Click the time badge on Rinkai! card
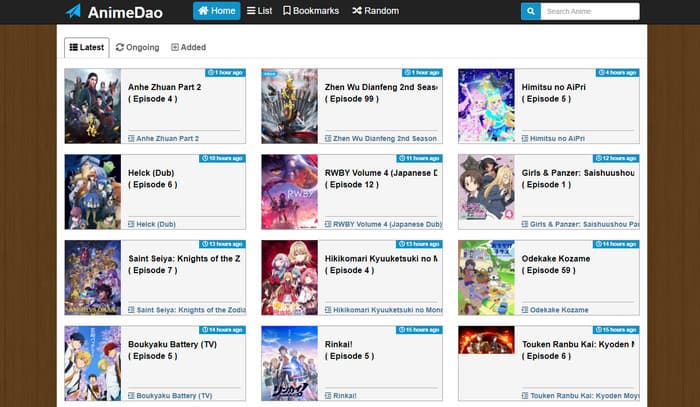Screen dimensions: 700x407 419,330
